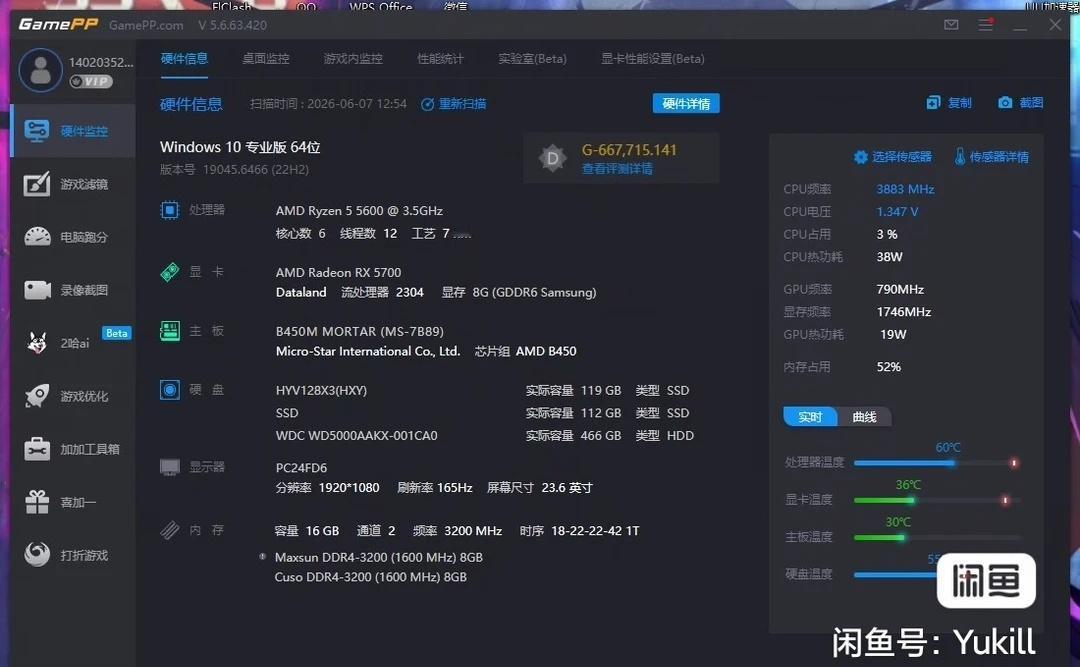Click the 显示器 monitor icon
This screenshot has height=667, width=1080.
(169, 467)
